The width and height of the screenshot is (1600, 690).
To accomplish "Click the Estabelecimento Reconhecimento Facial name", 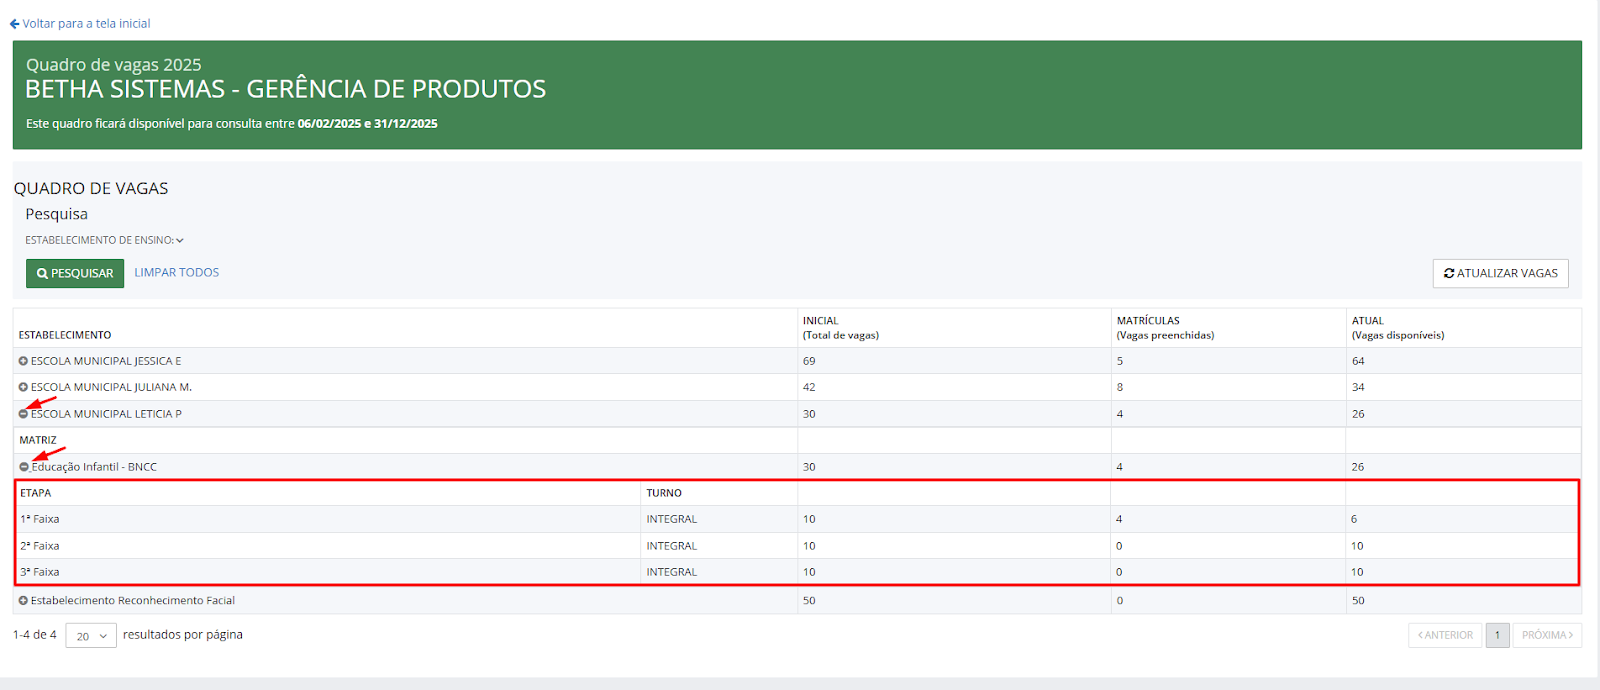I will tap(133, 601).
